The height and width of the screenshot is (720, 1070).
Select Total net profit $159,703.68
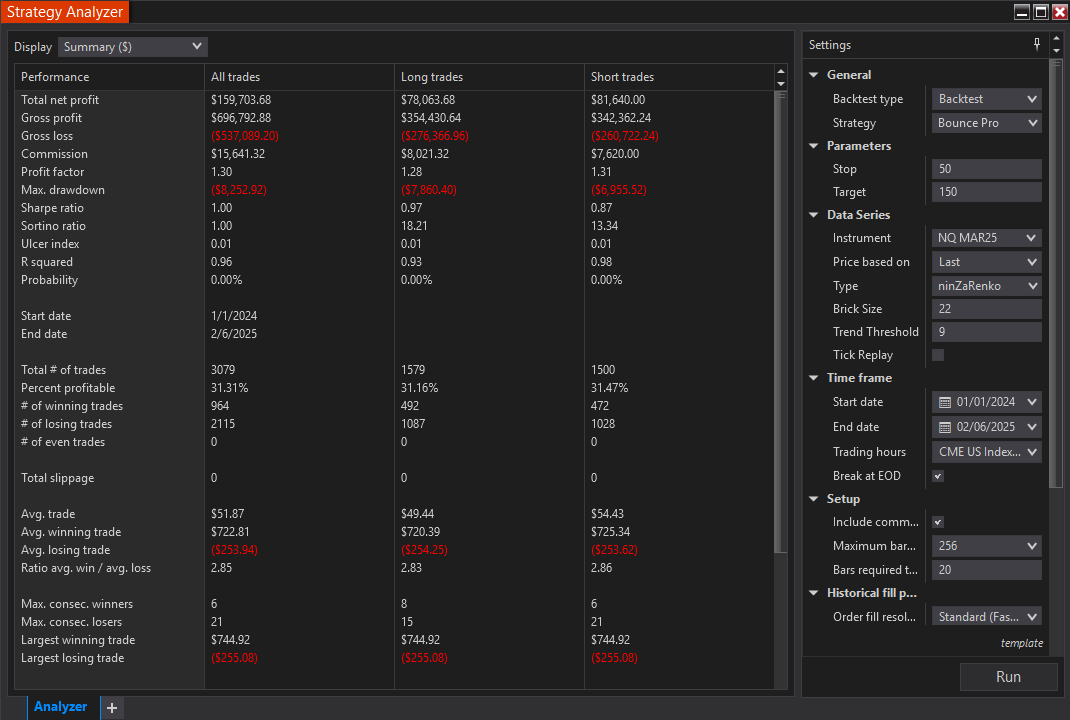241,100
